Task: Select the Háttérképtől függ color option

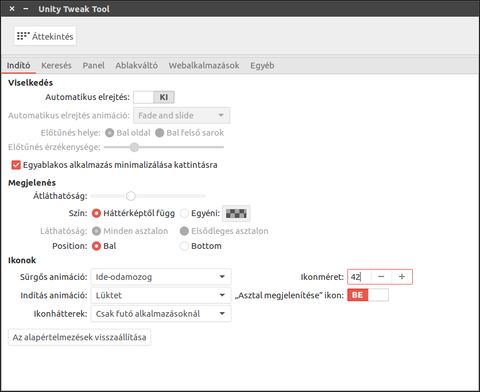Action: pos(96,213)
